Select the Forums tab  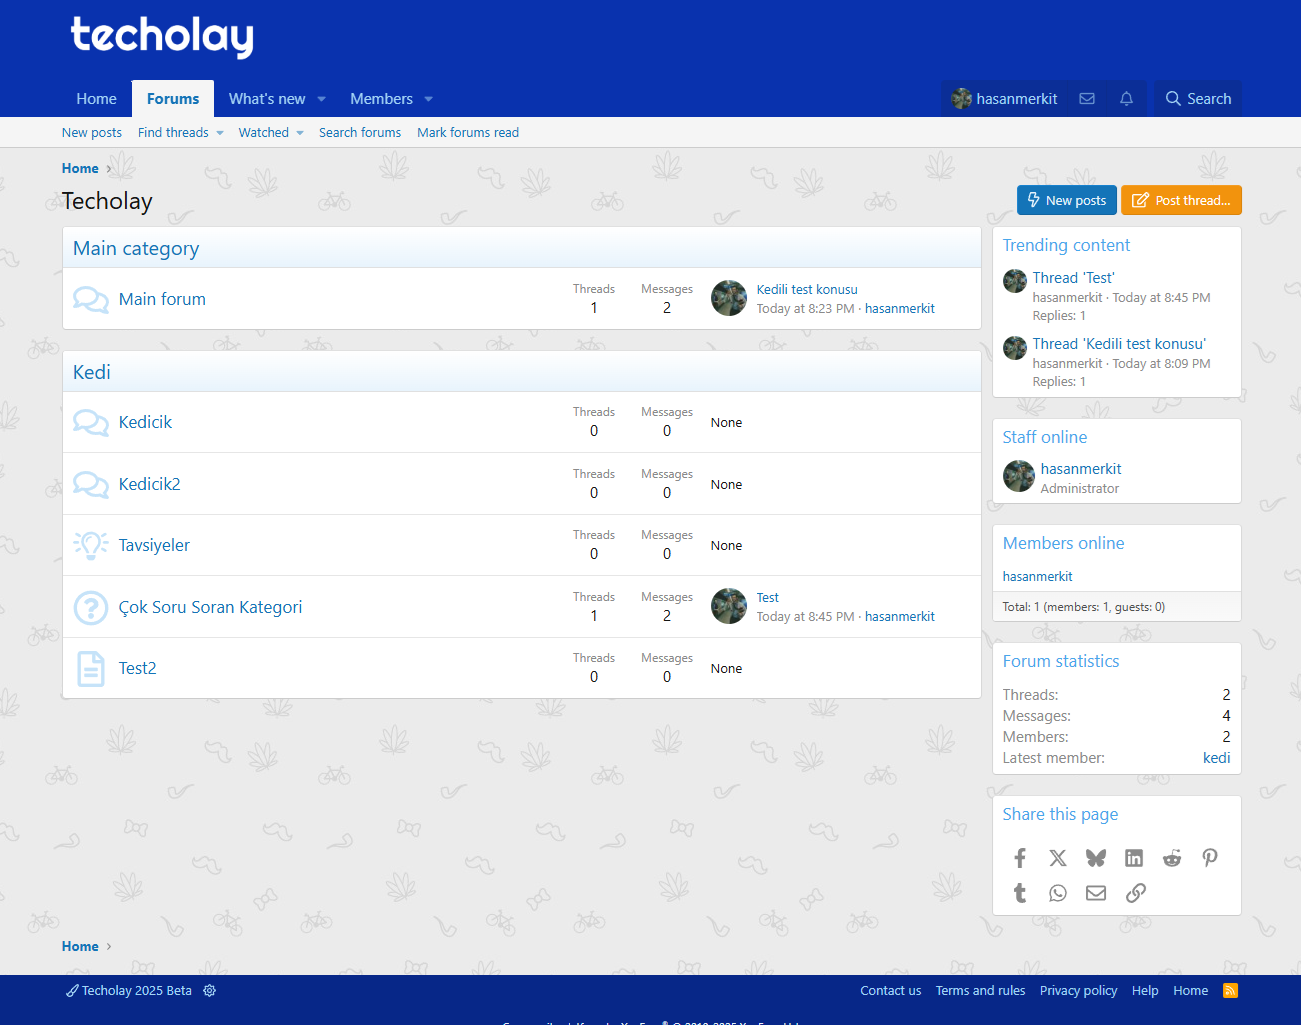coord(173,99)
